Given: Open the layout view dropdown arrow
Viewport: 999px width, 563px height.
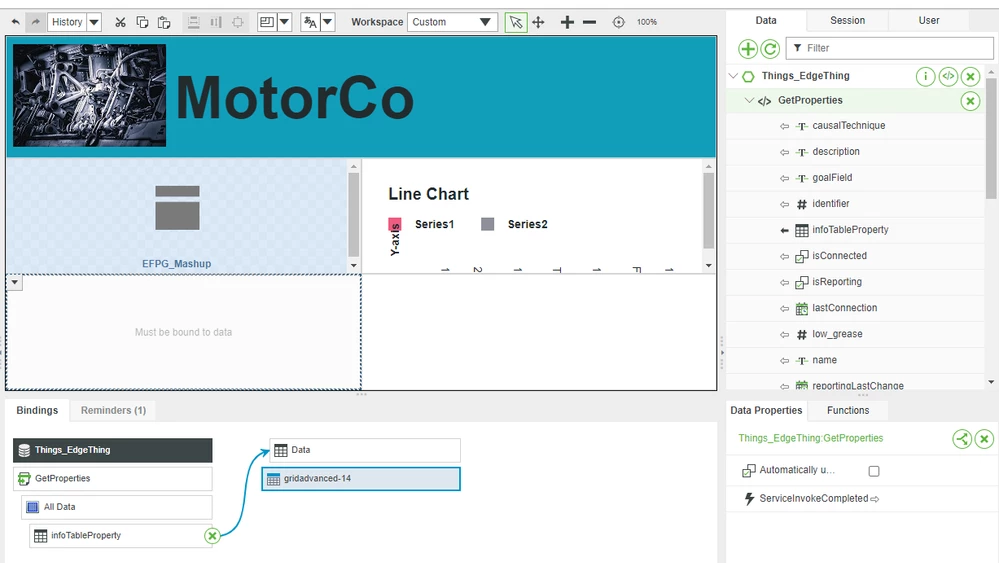Looking at the screenshot, I should coord(285,22).
